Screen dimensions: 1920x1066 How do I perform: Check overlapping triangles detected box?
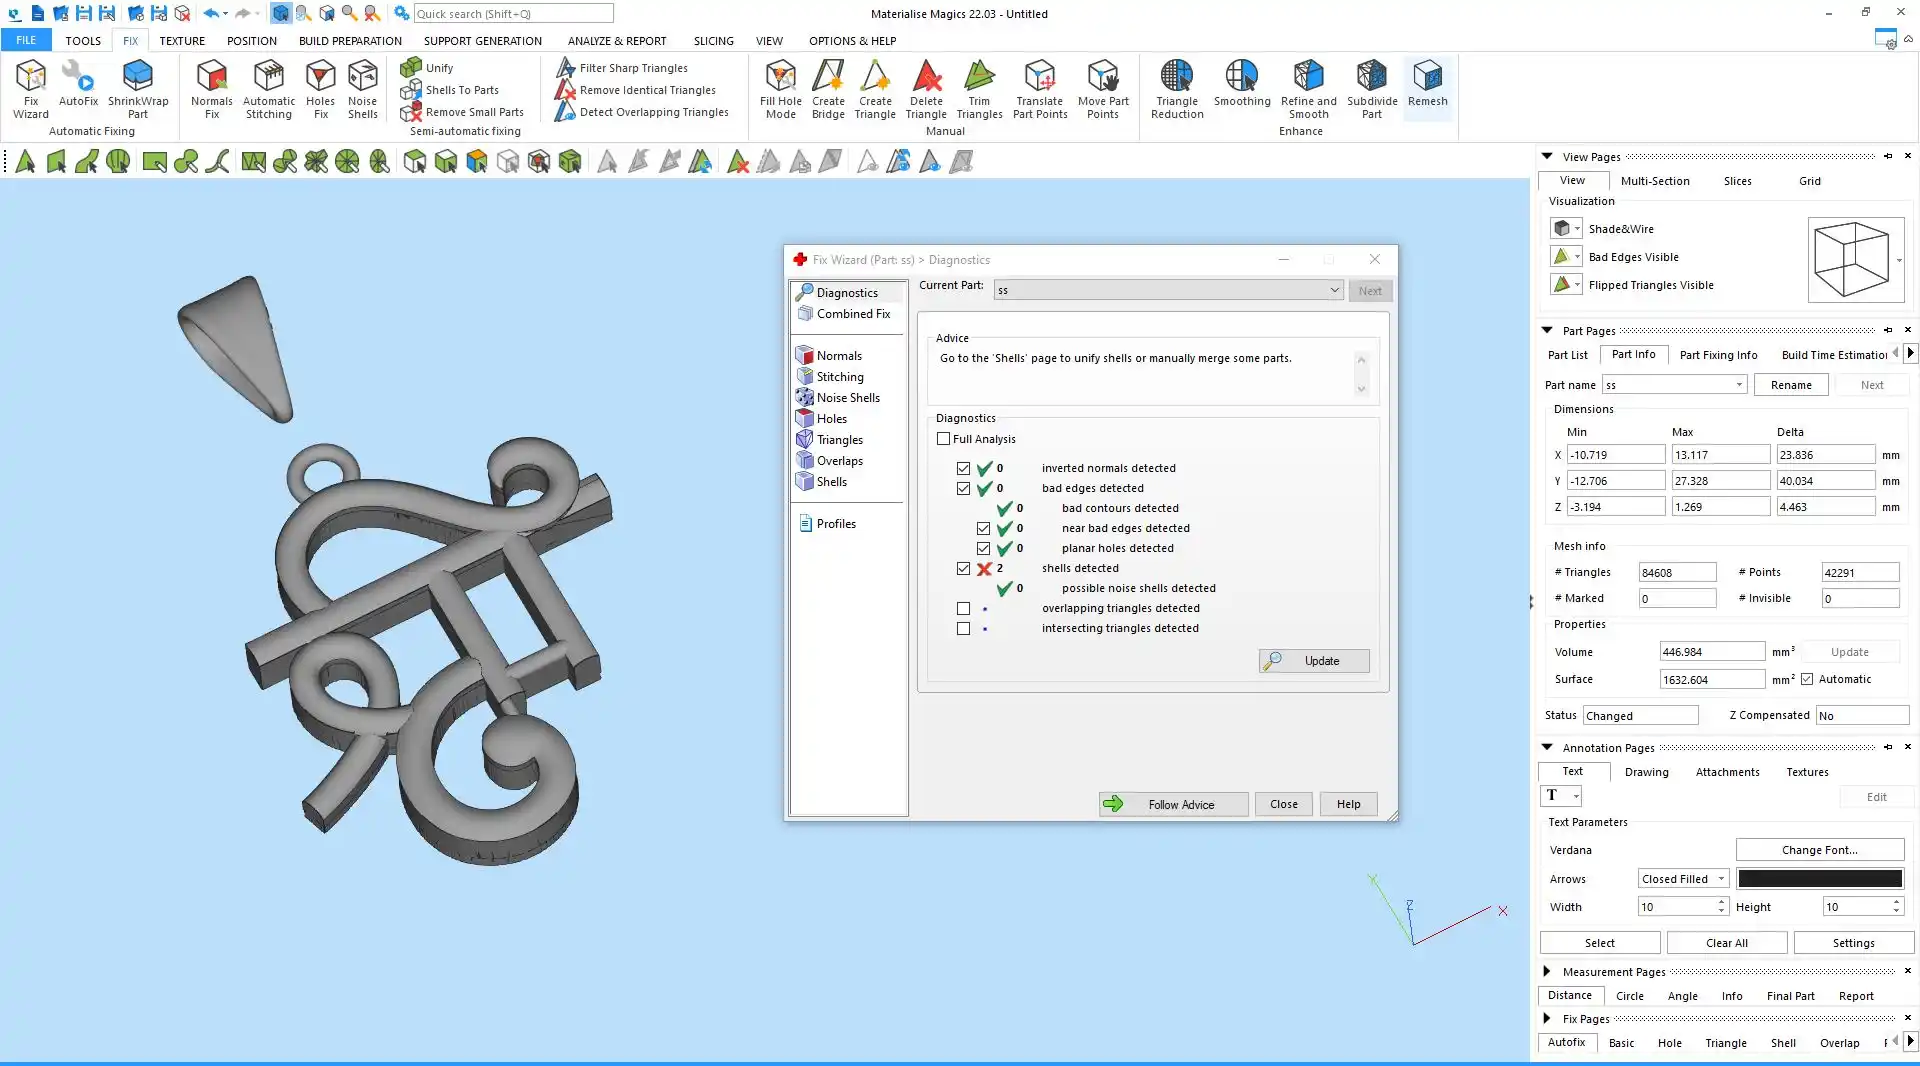(x=963, y=608)
